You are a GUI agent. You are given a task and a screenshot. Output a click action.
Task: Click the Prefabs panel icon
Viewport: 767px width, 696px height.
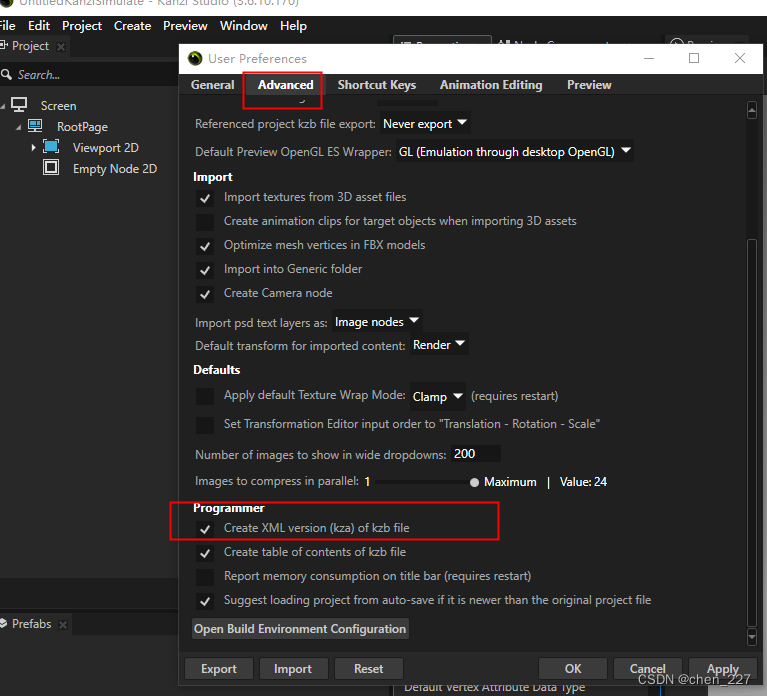pos(4,623)
